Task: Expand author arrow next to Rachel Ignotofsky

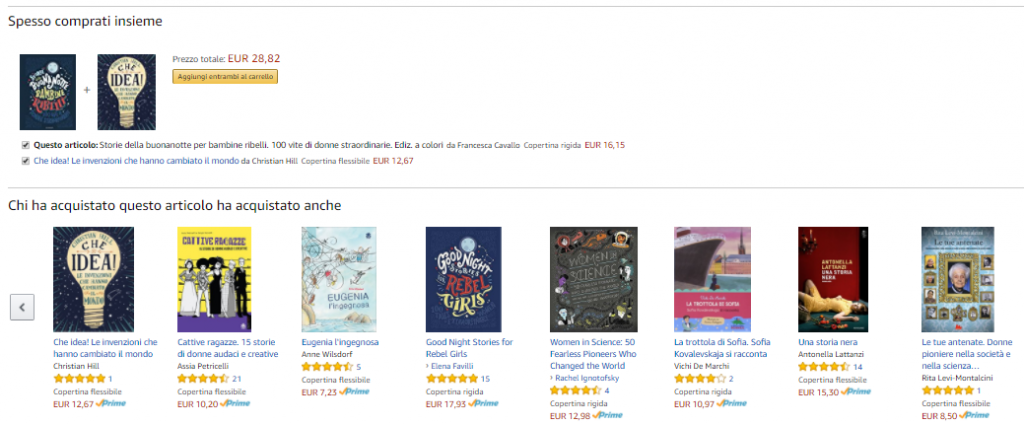Action: point(552,378)
